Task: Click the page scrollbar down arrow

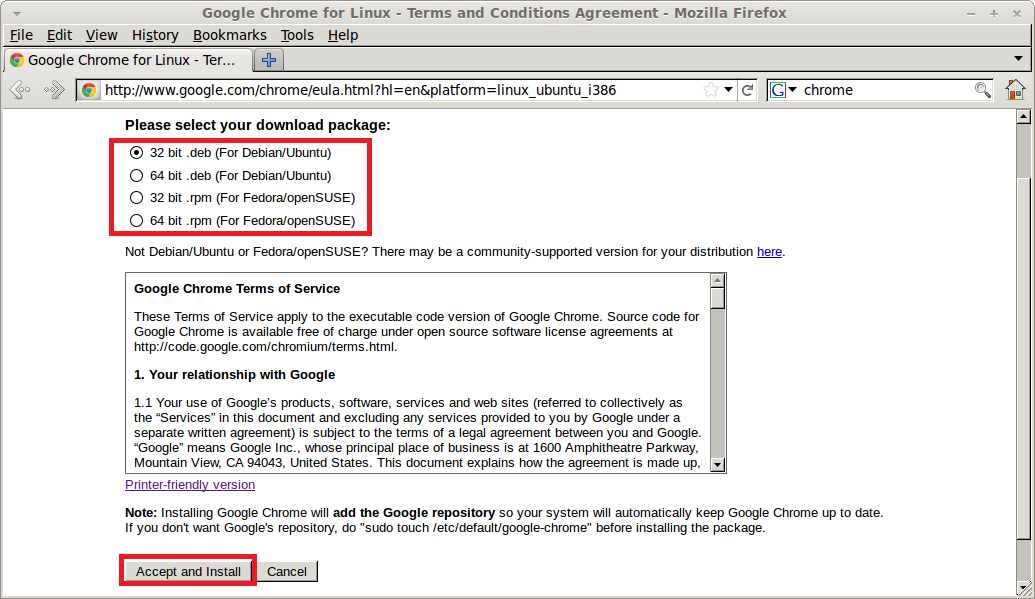Action: click(x=1023, y=587)
